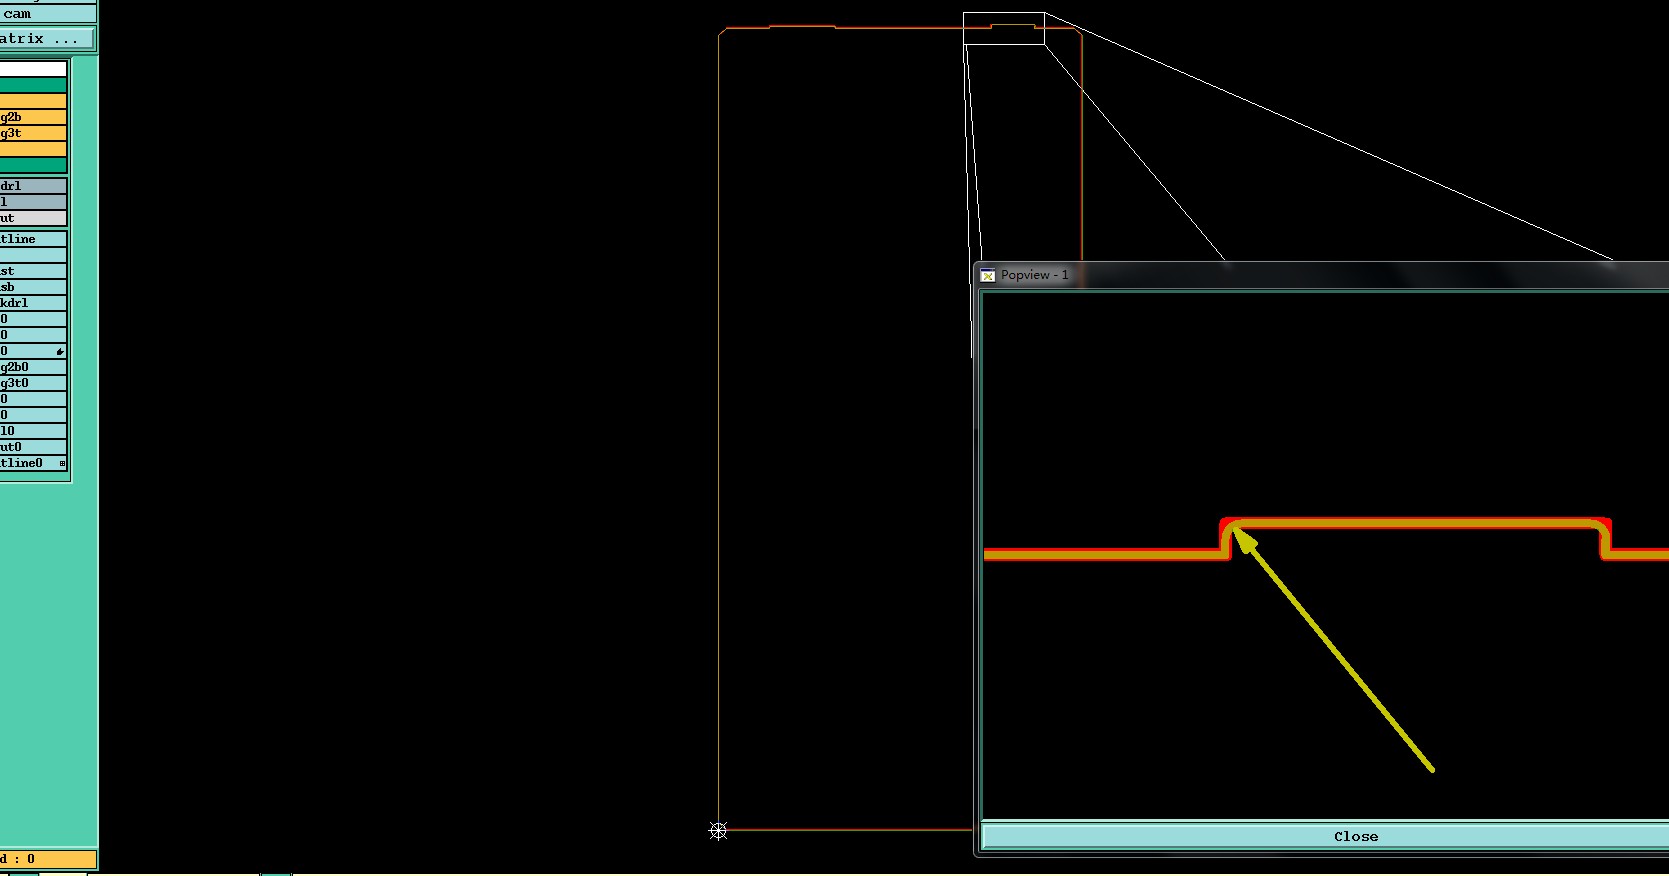Select the layer row ending in sb
The image size is (1669, 876).
coord(33,287)
